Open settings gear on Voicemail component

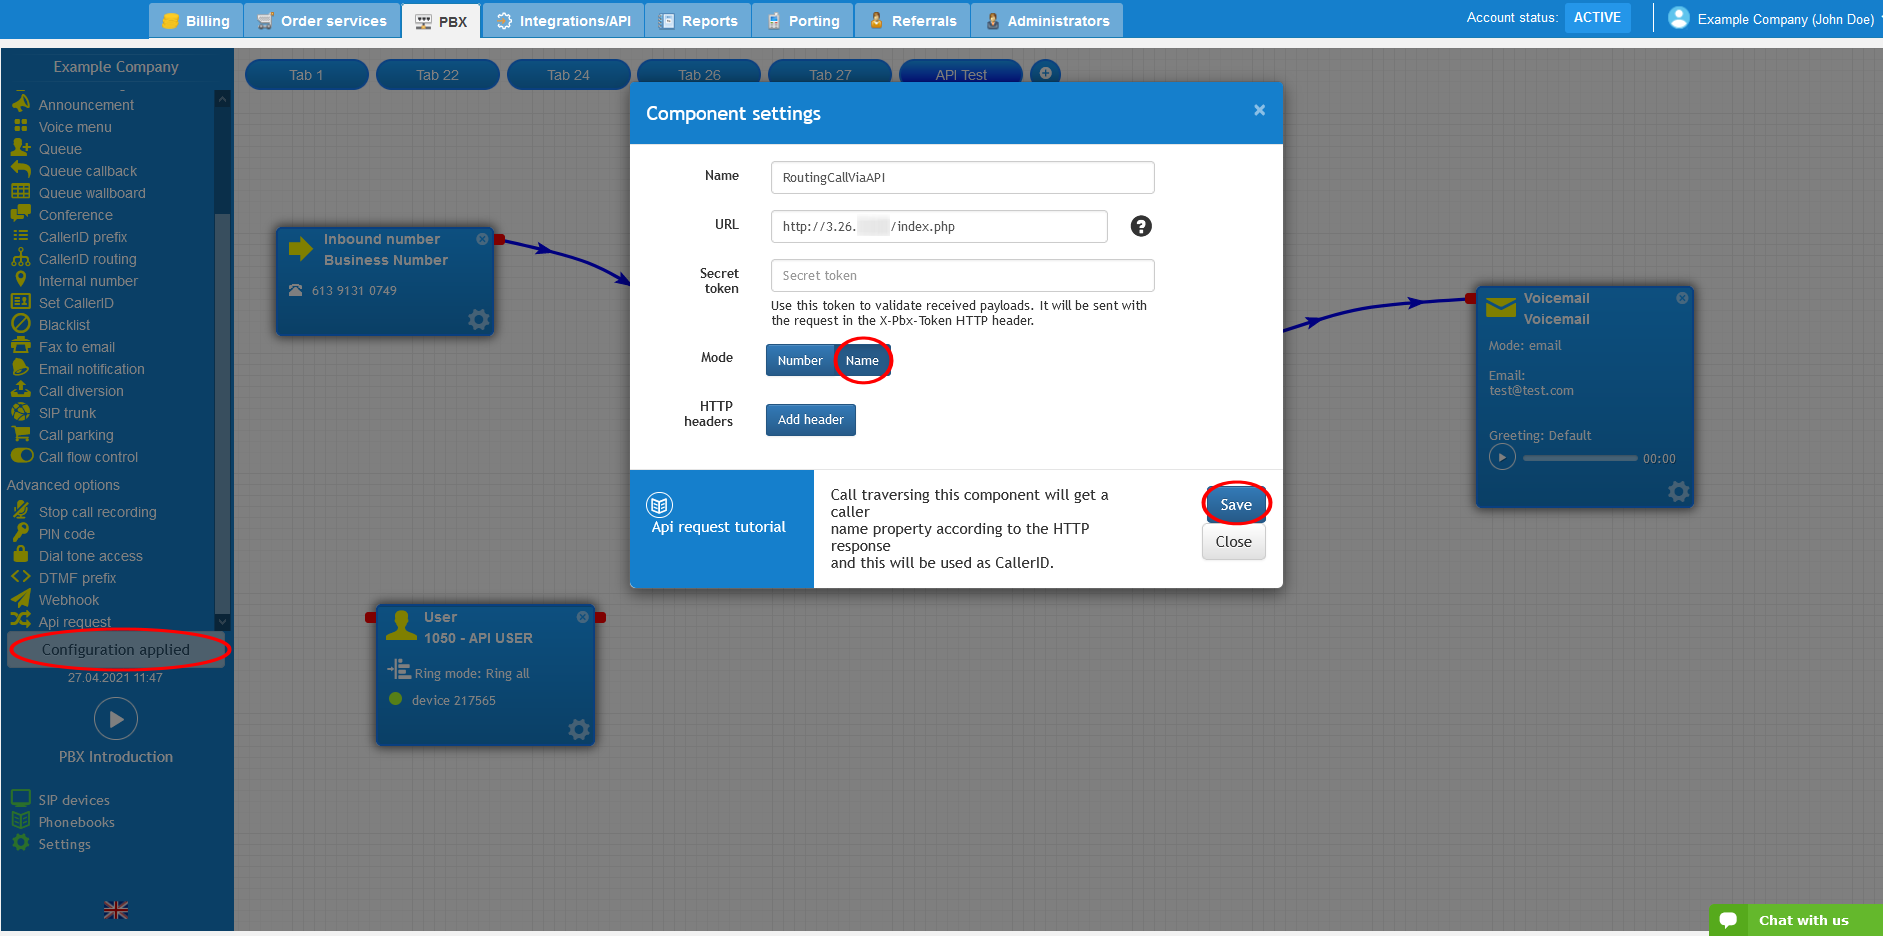(1678, 491)
